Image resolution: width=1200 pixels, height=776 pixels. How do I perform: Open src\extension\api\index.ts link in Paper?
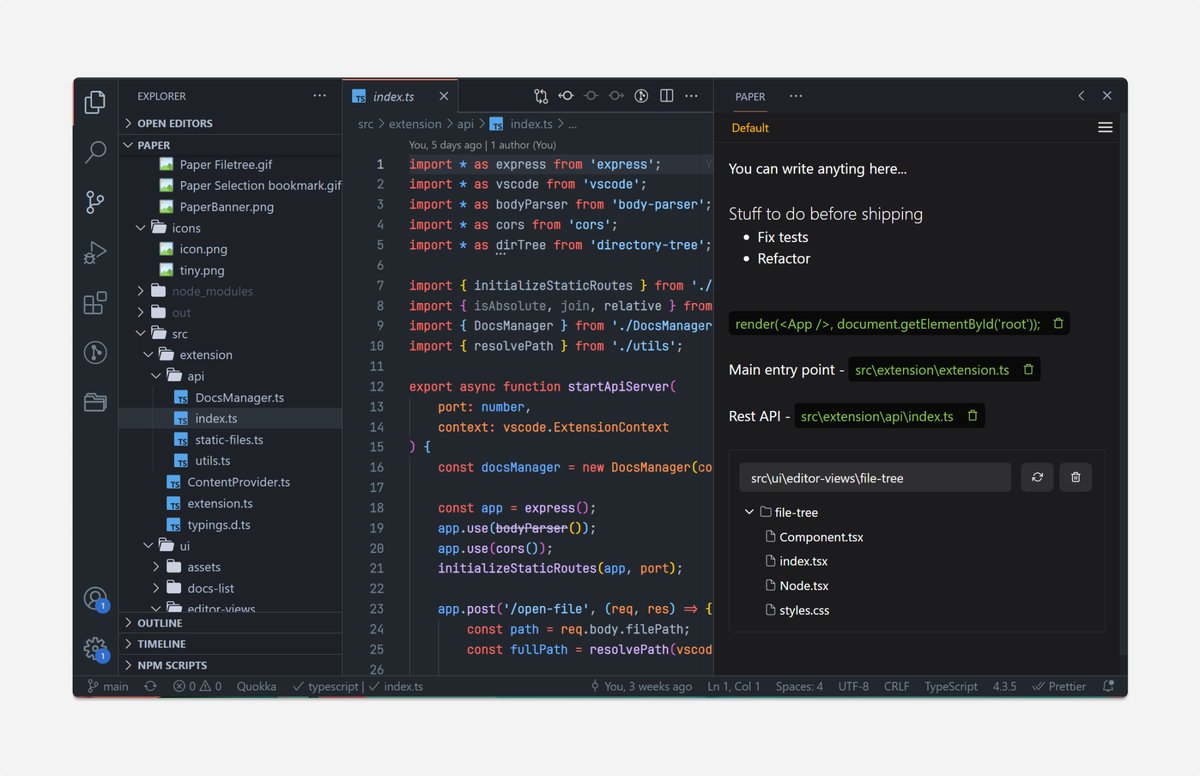[x=877, y=416]
